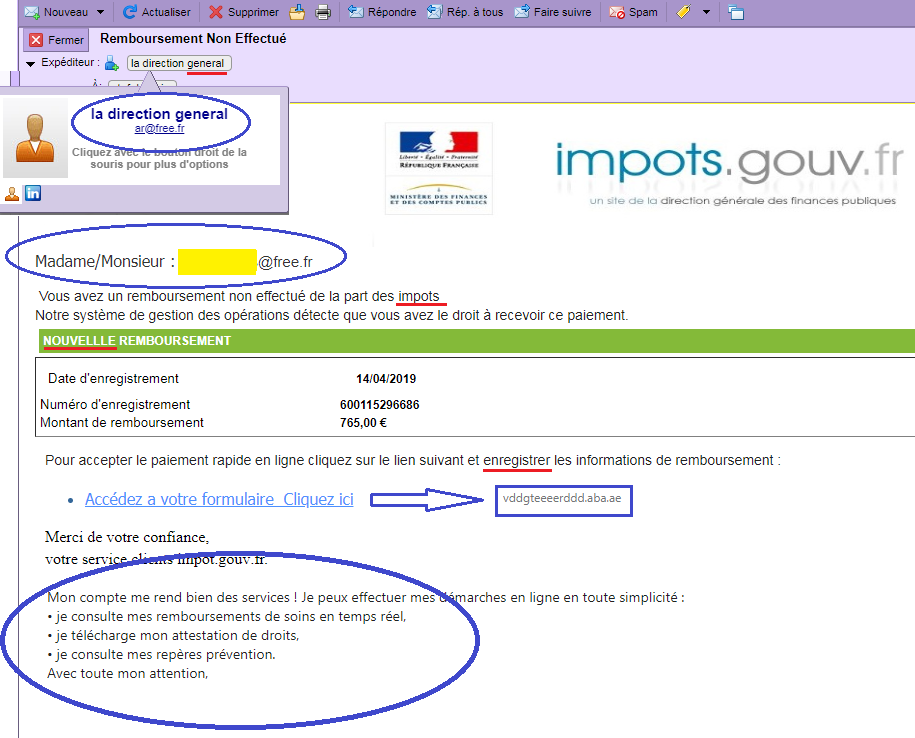Click 'Montant de remboursement' label

[x=122, y=422]
